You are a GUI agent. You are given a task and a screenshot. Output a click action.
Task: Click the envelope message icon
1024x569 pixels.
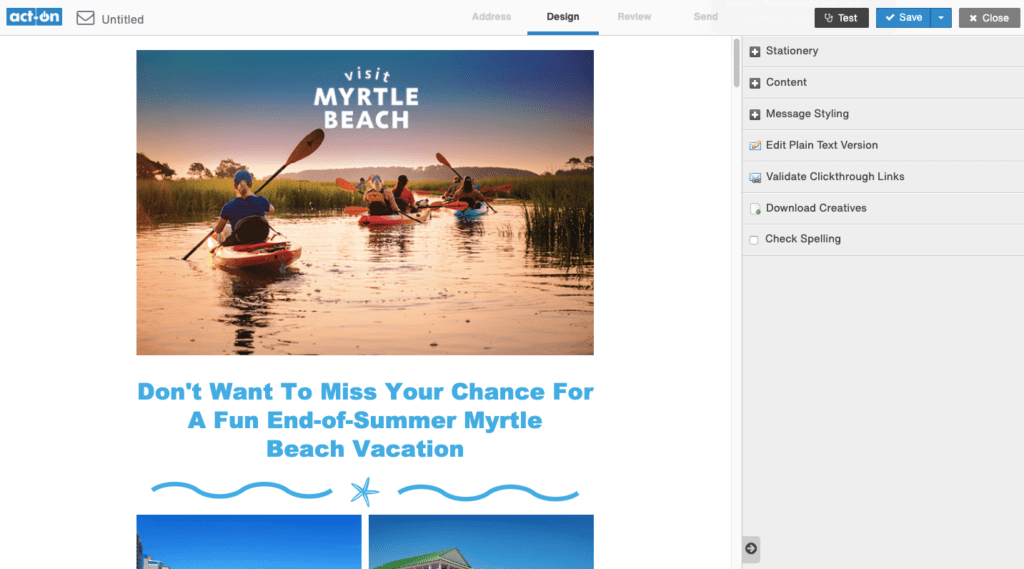tap(86, 18)
